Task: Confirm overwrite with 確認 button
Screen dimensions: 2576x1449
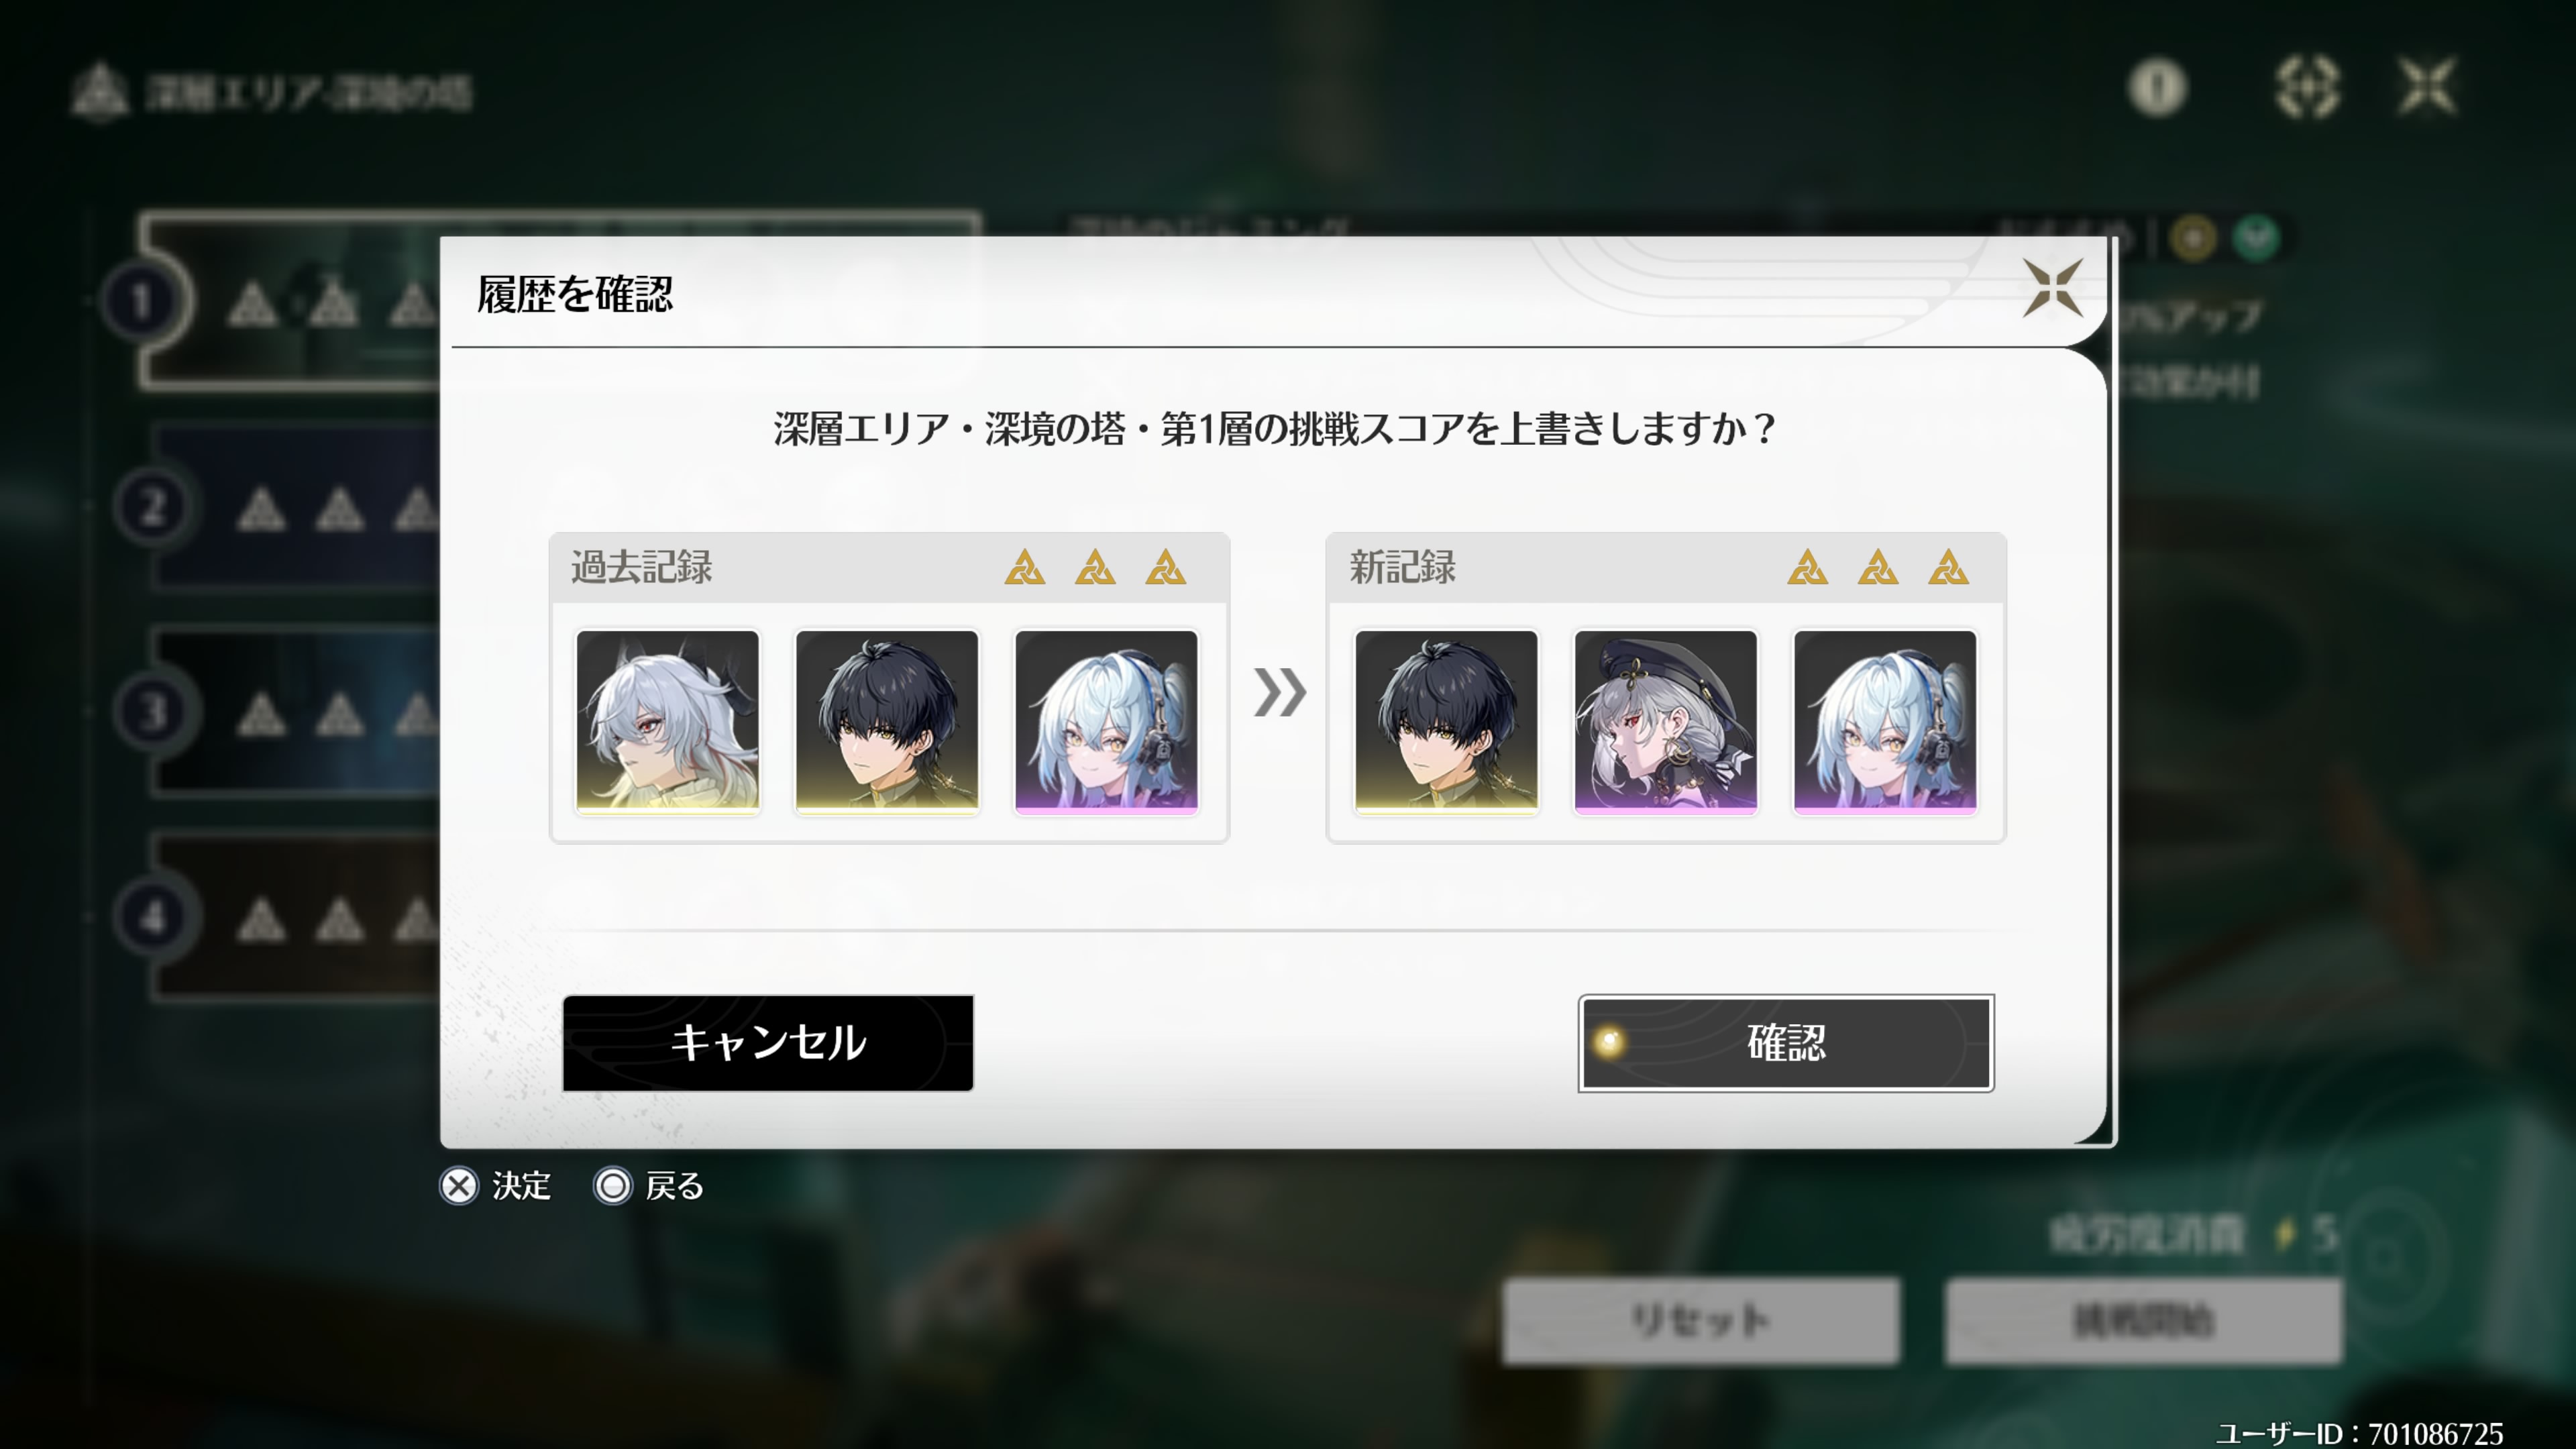Action: coord(1786,1042)
